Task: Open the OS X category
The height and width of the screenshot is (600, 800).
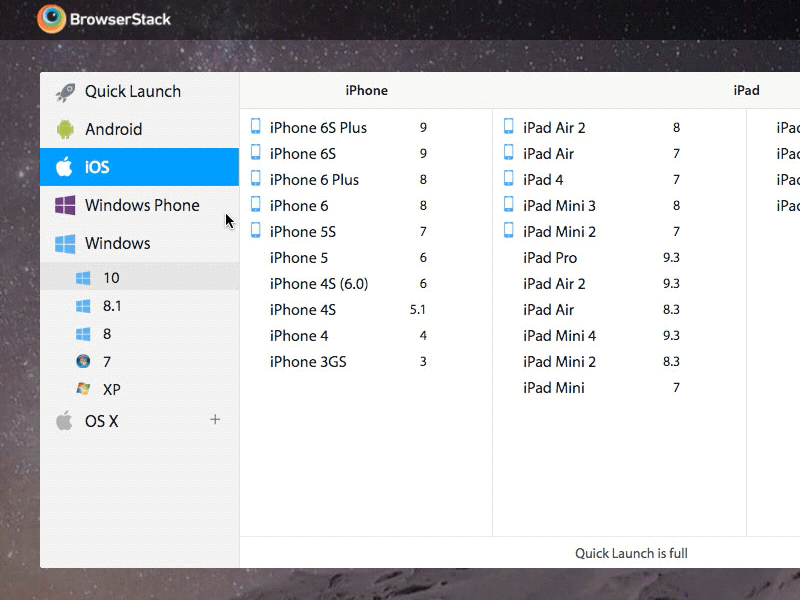Action: [x=139, y=421]
